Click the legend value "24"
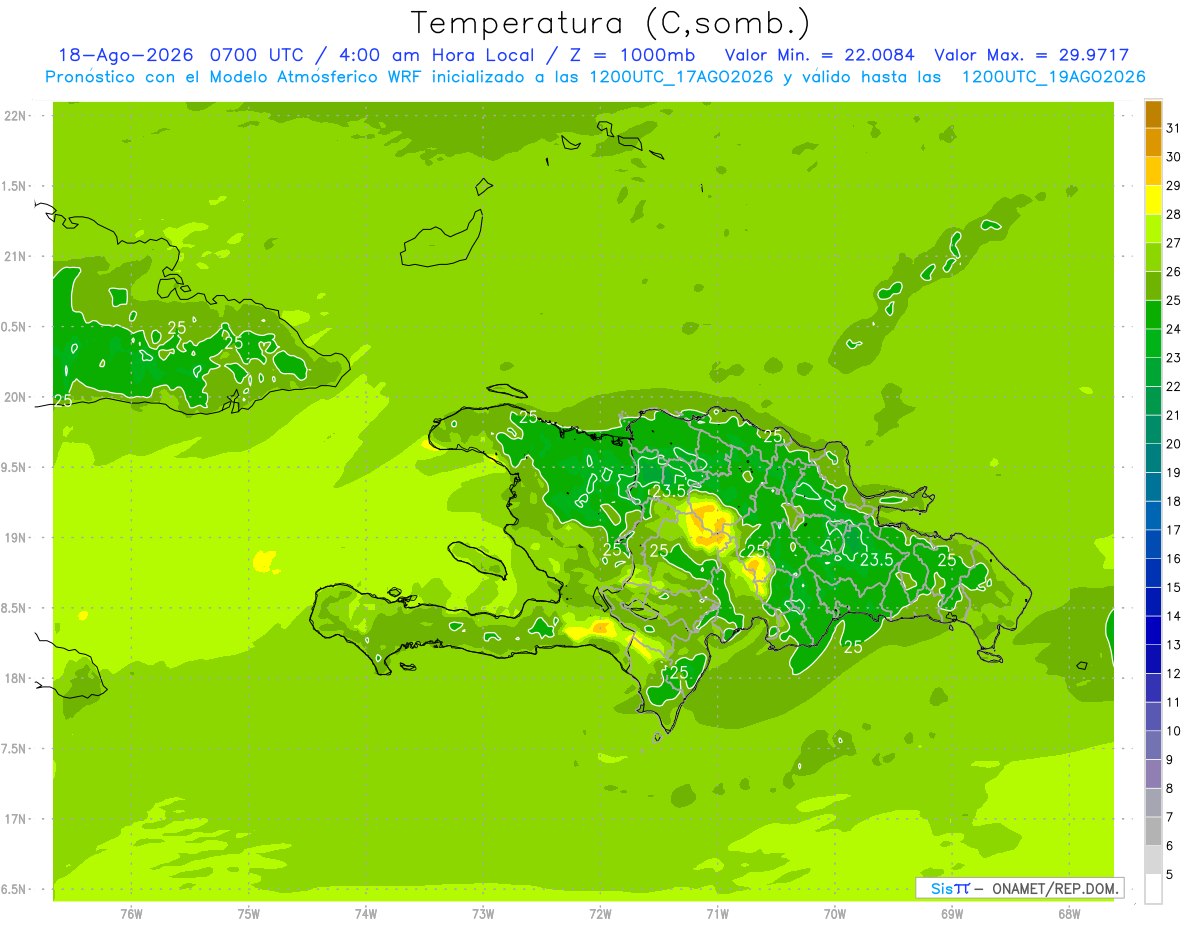1200x927 pixels. 1173,329
